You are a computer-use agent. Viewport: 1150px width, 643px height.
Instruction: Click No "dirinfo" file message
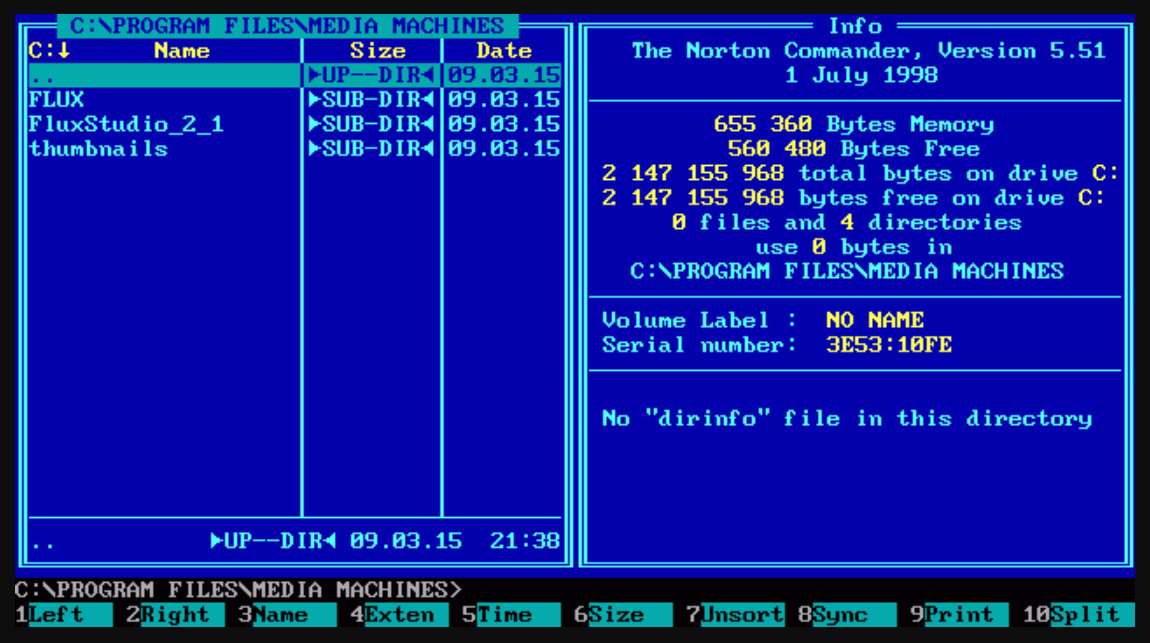coord(847,419)
